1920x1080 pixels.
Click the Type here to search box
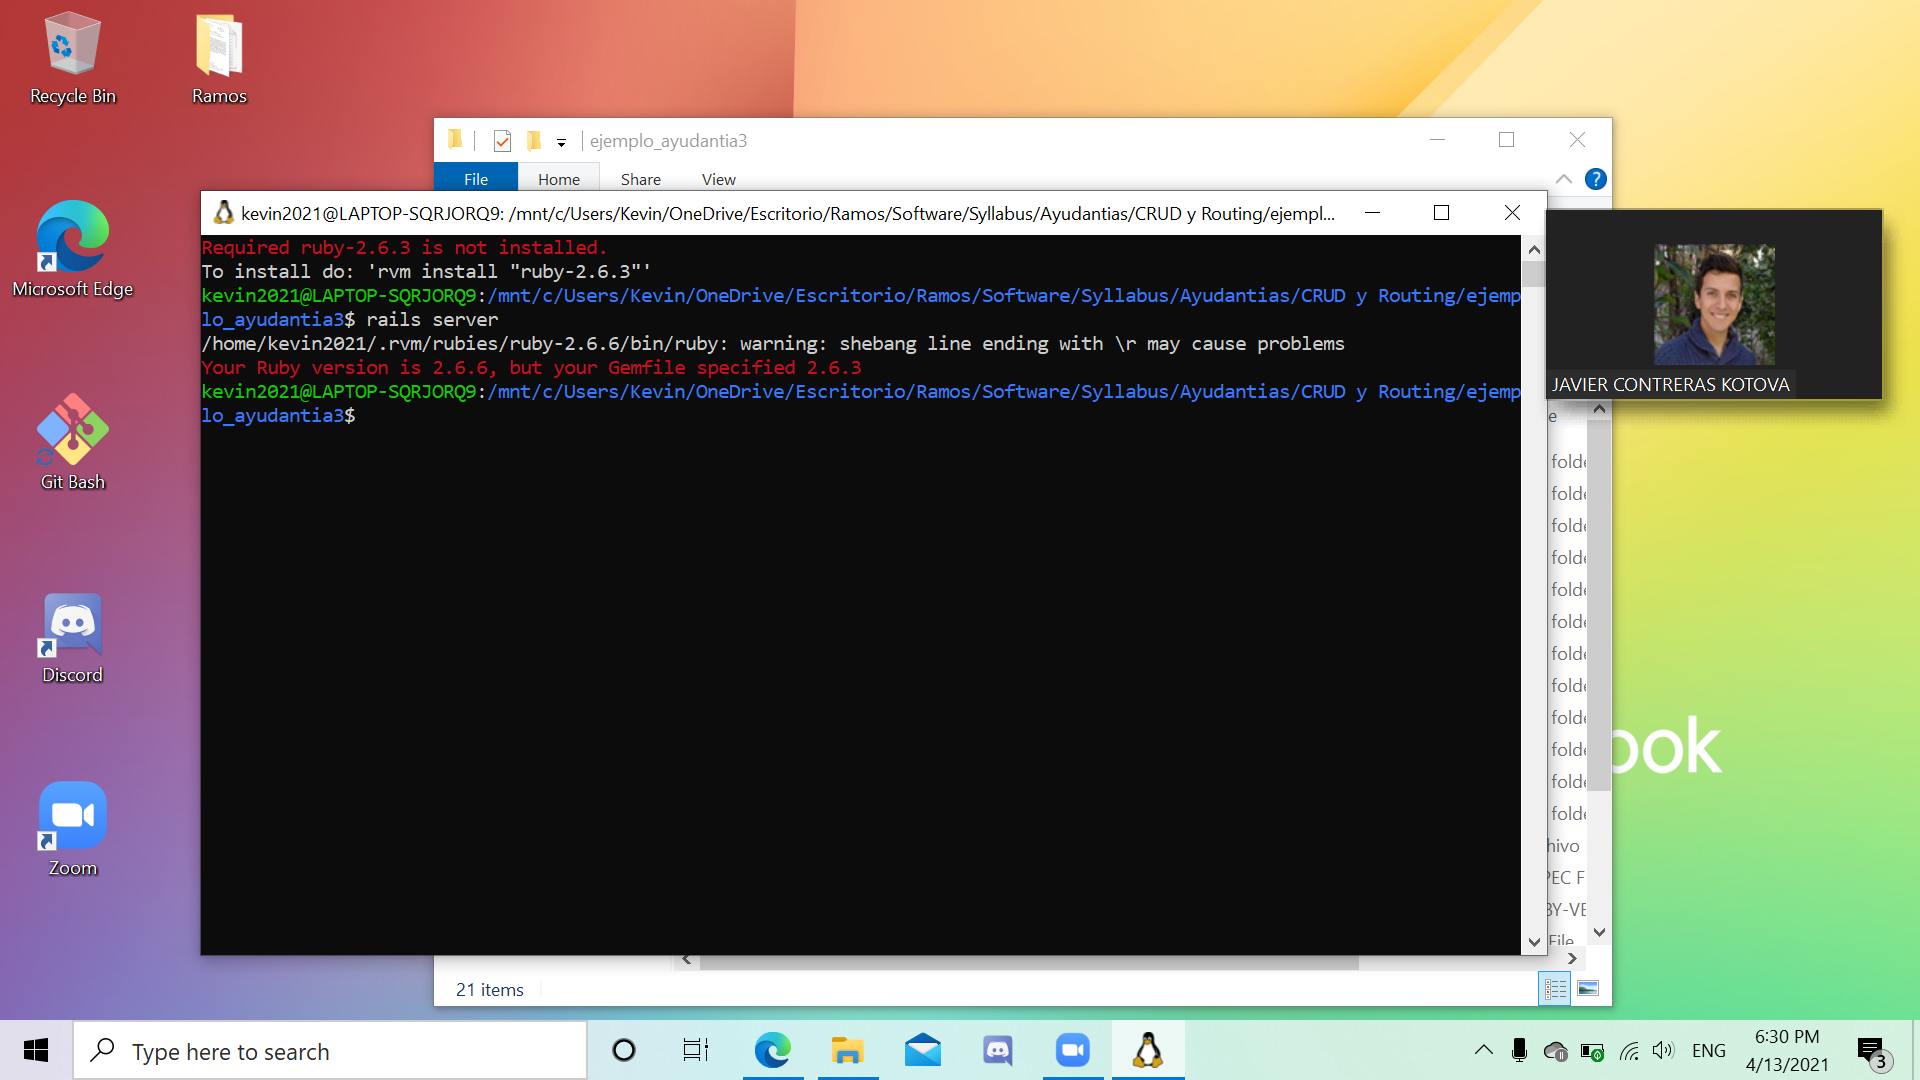330,1050
